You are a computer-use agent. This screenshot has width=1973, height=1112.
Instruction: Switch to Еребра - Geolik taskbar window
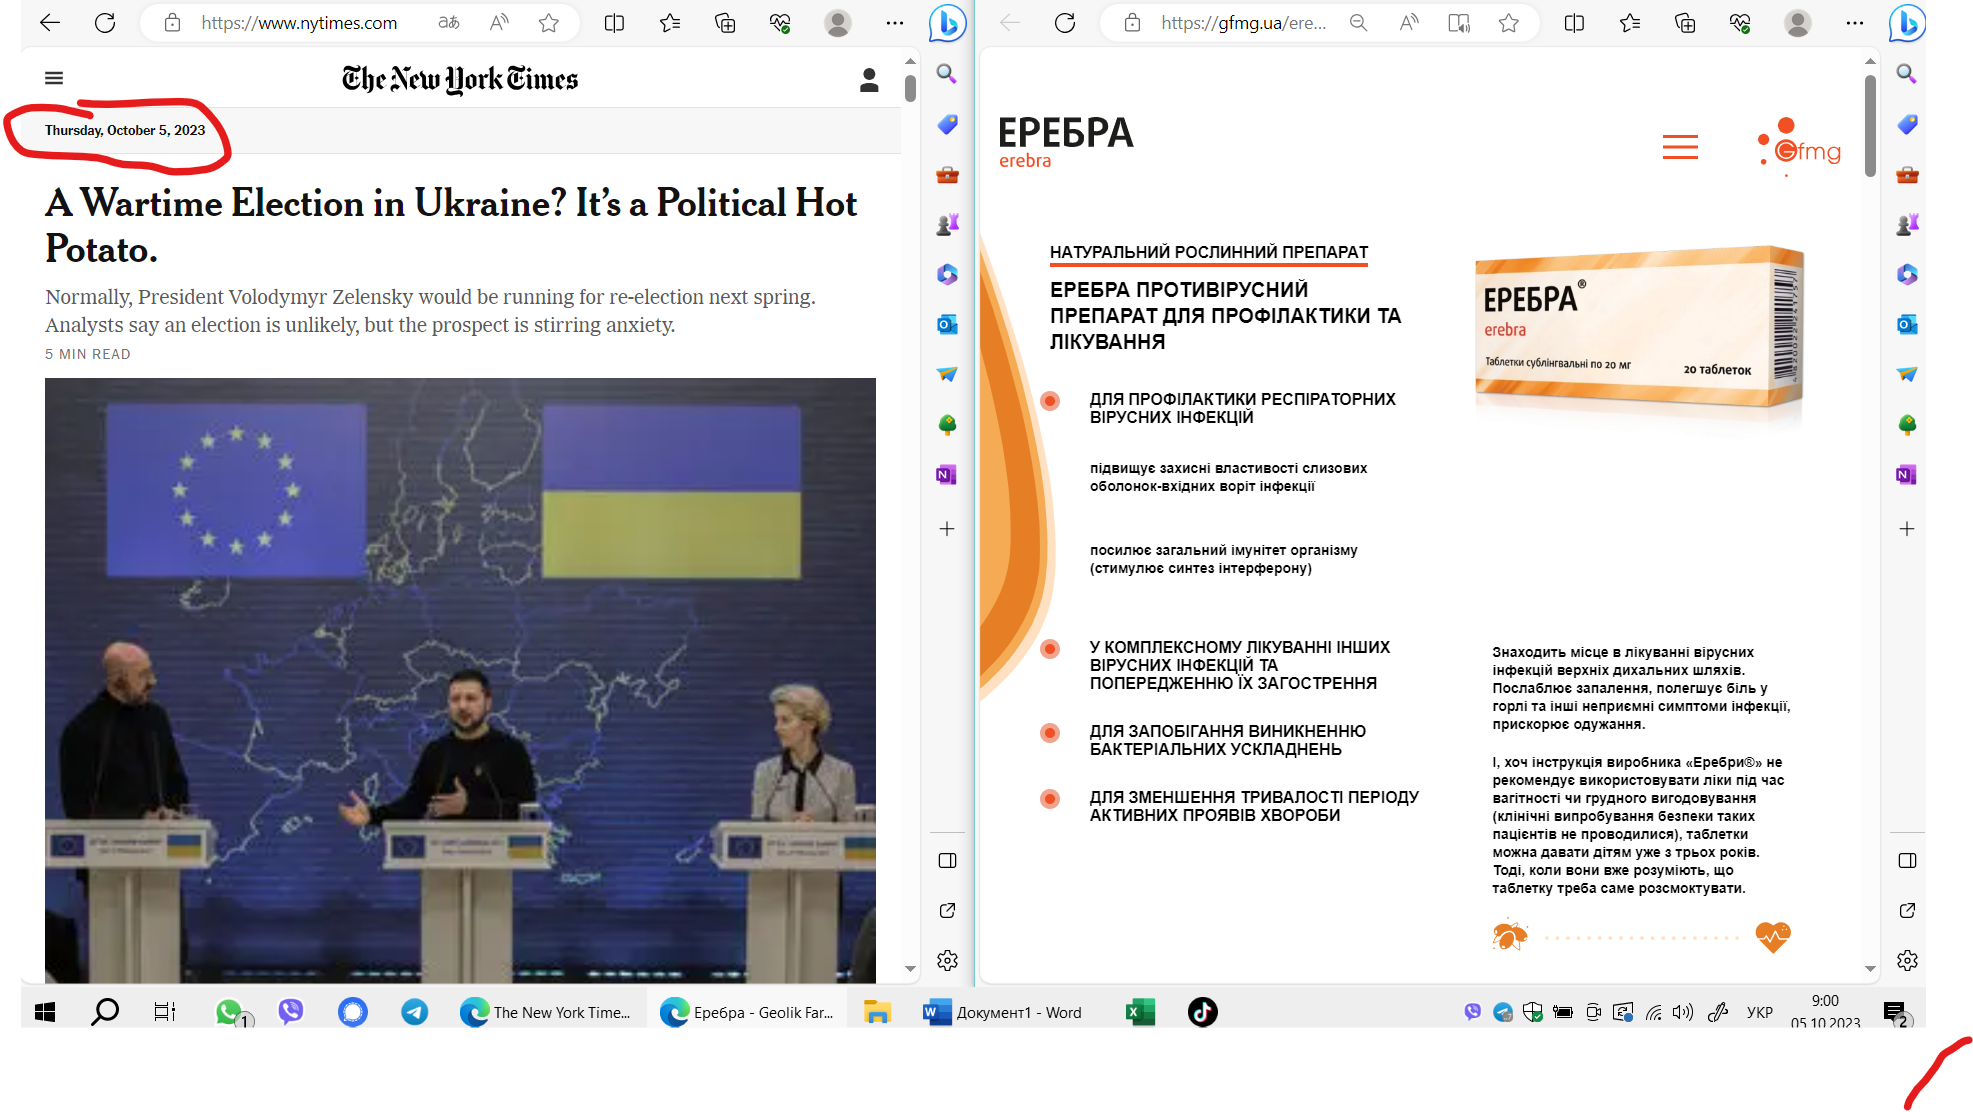tap(747, 1012)
